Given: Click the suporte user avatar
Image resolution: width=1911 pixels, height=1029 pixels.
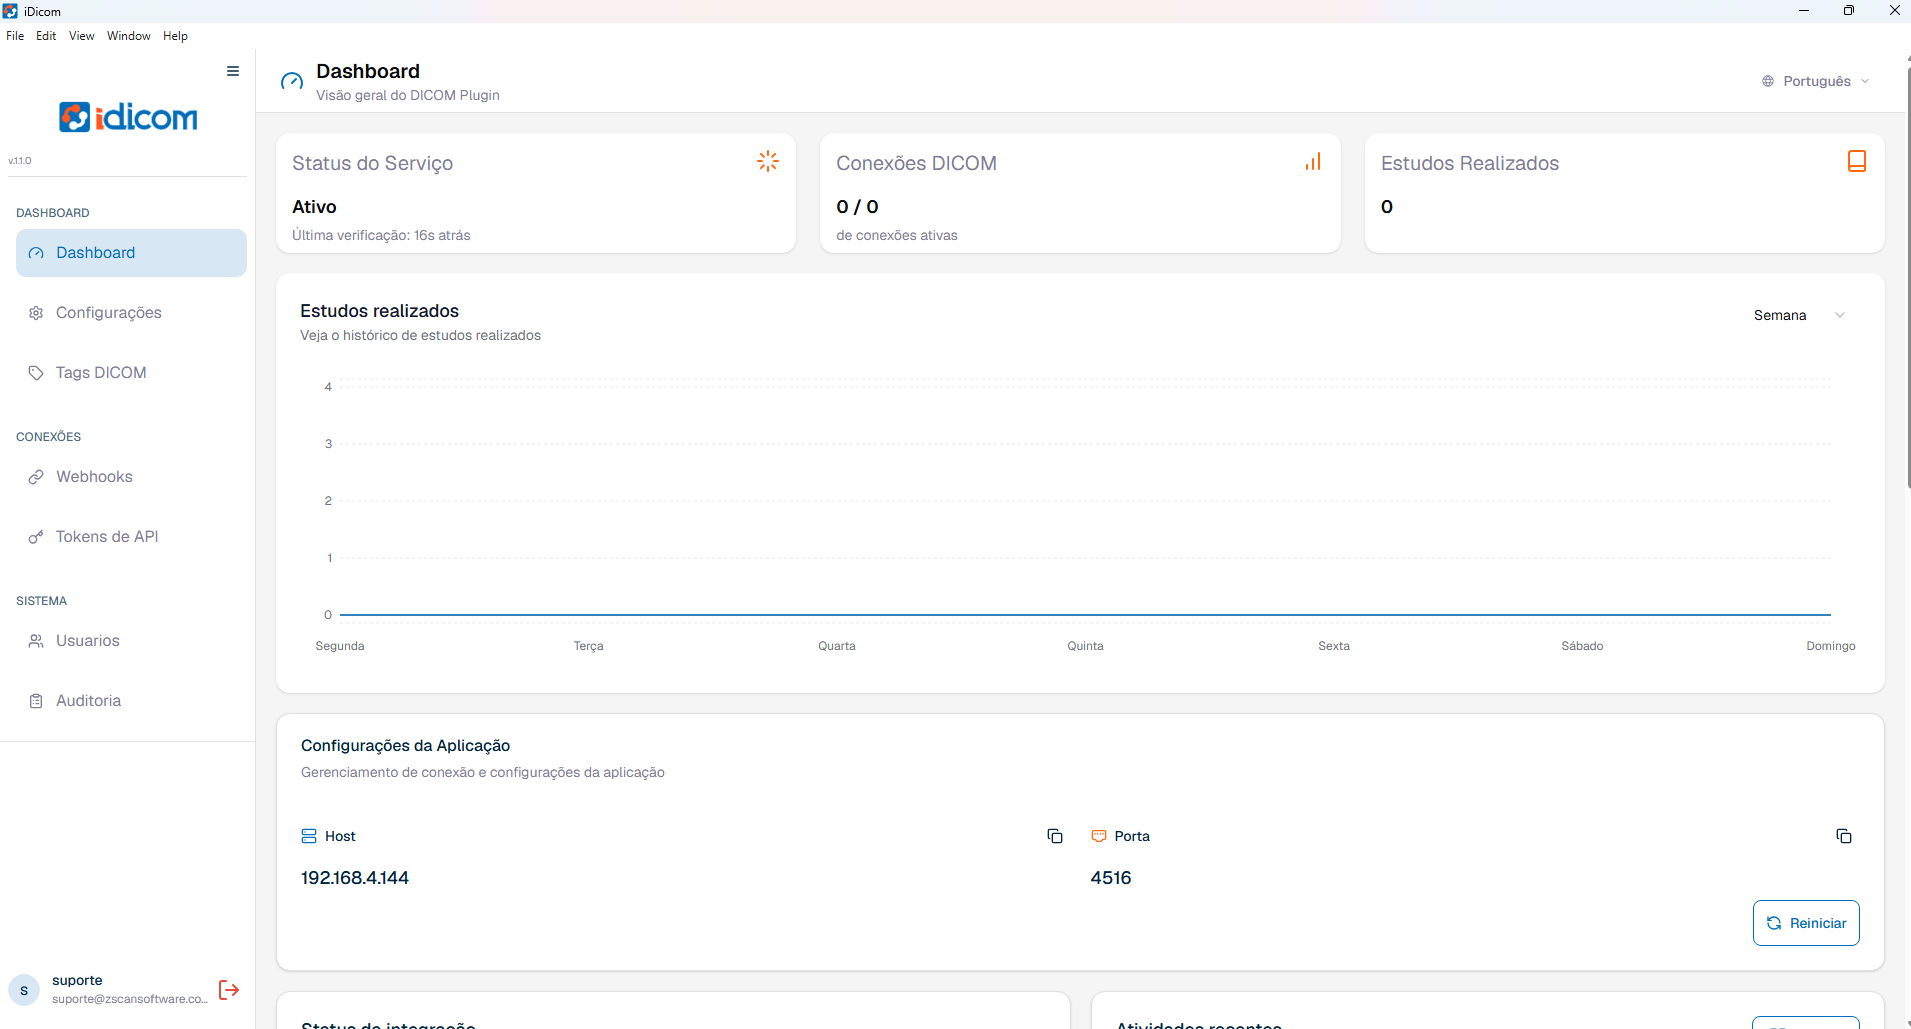Looking at the screenshot, I should (24, 990).
